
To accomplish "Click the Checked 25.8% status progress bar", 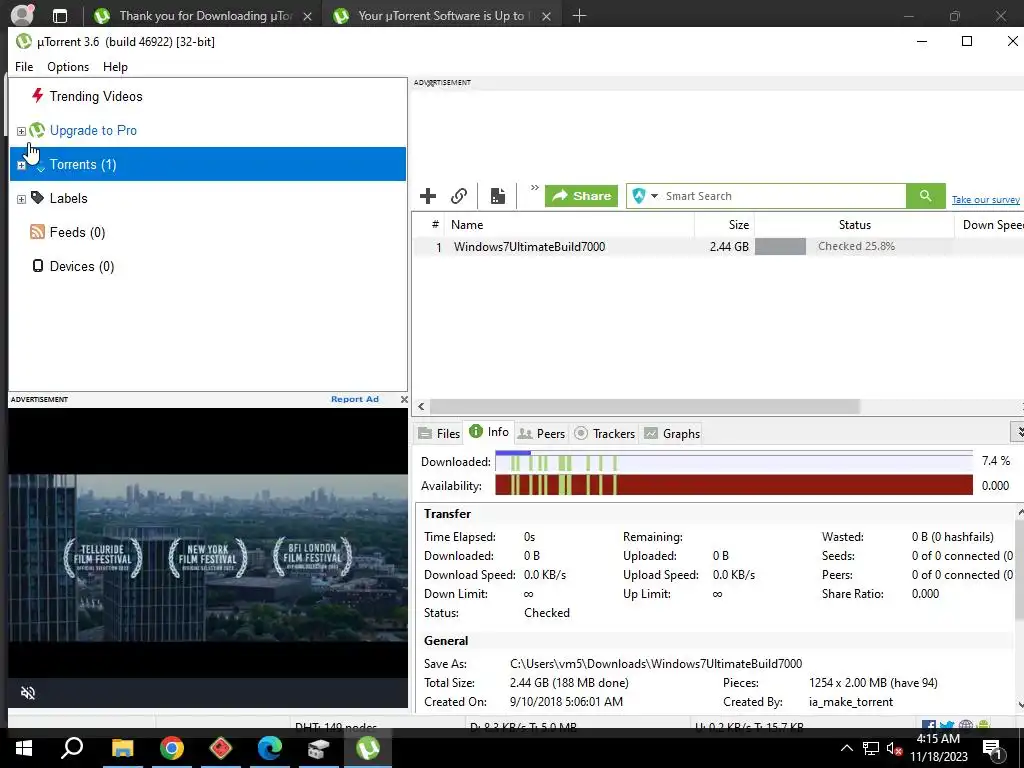I will (x=854, y=246).
